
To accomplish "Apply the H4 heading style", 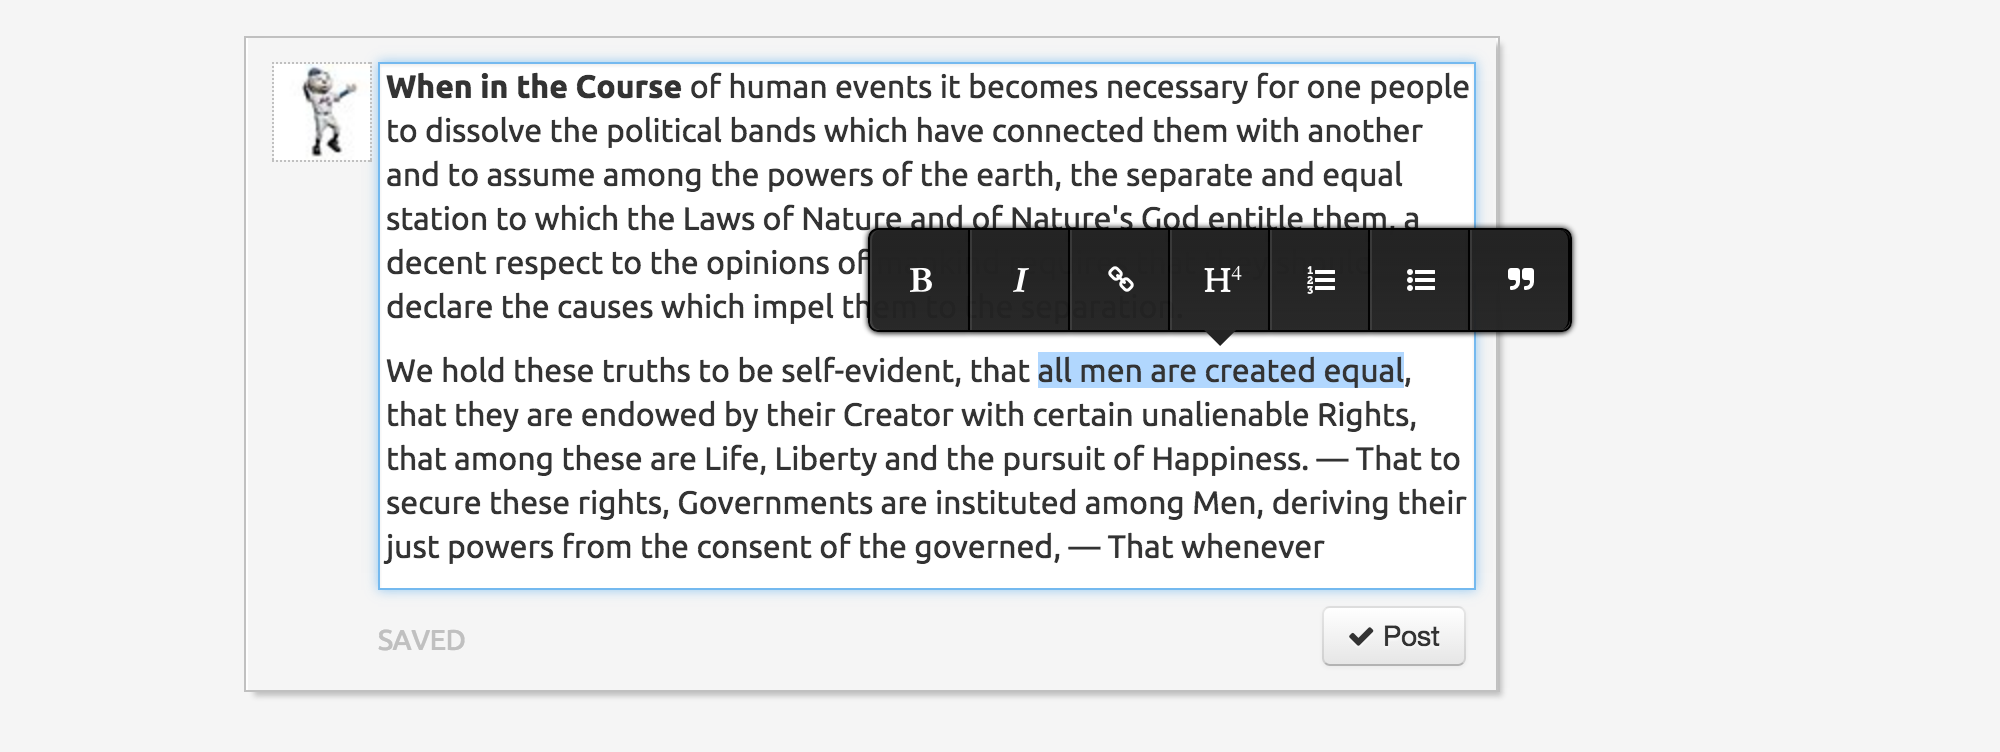I will (x=1220, y=280).
